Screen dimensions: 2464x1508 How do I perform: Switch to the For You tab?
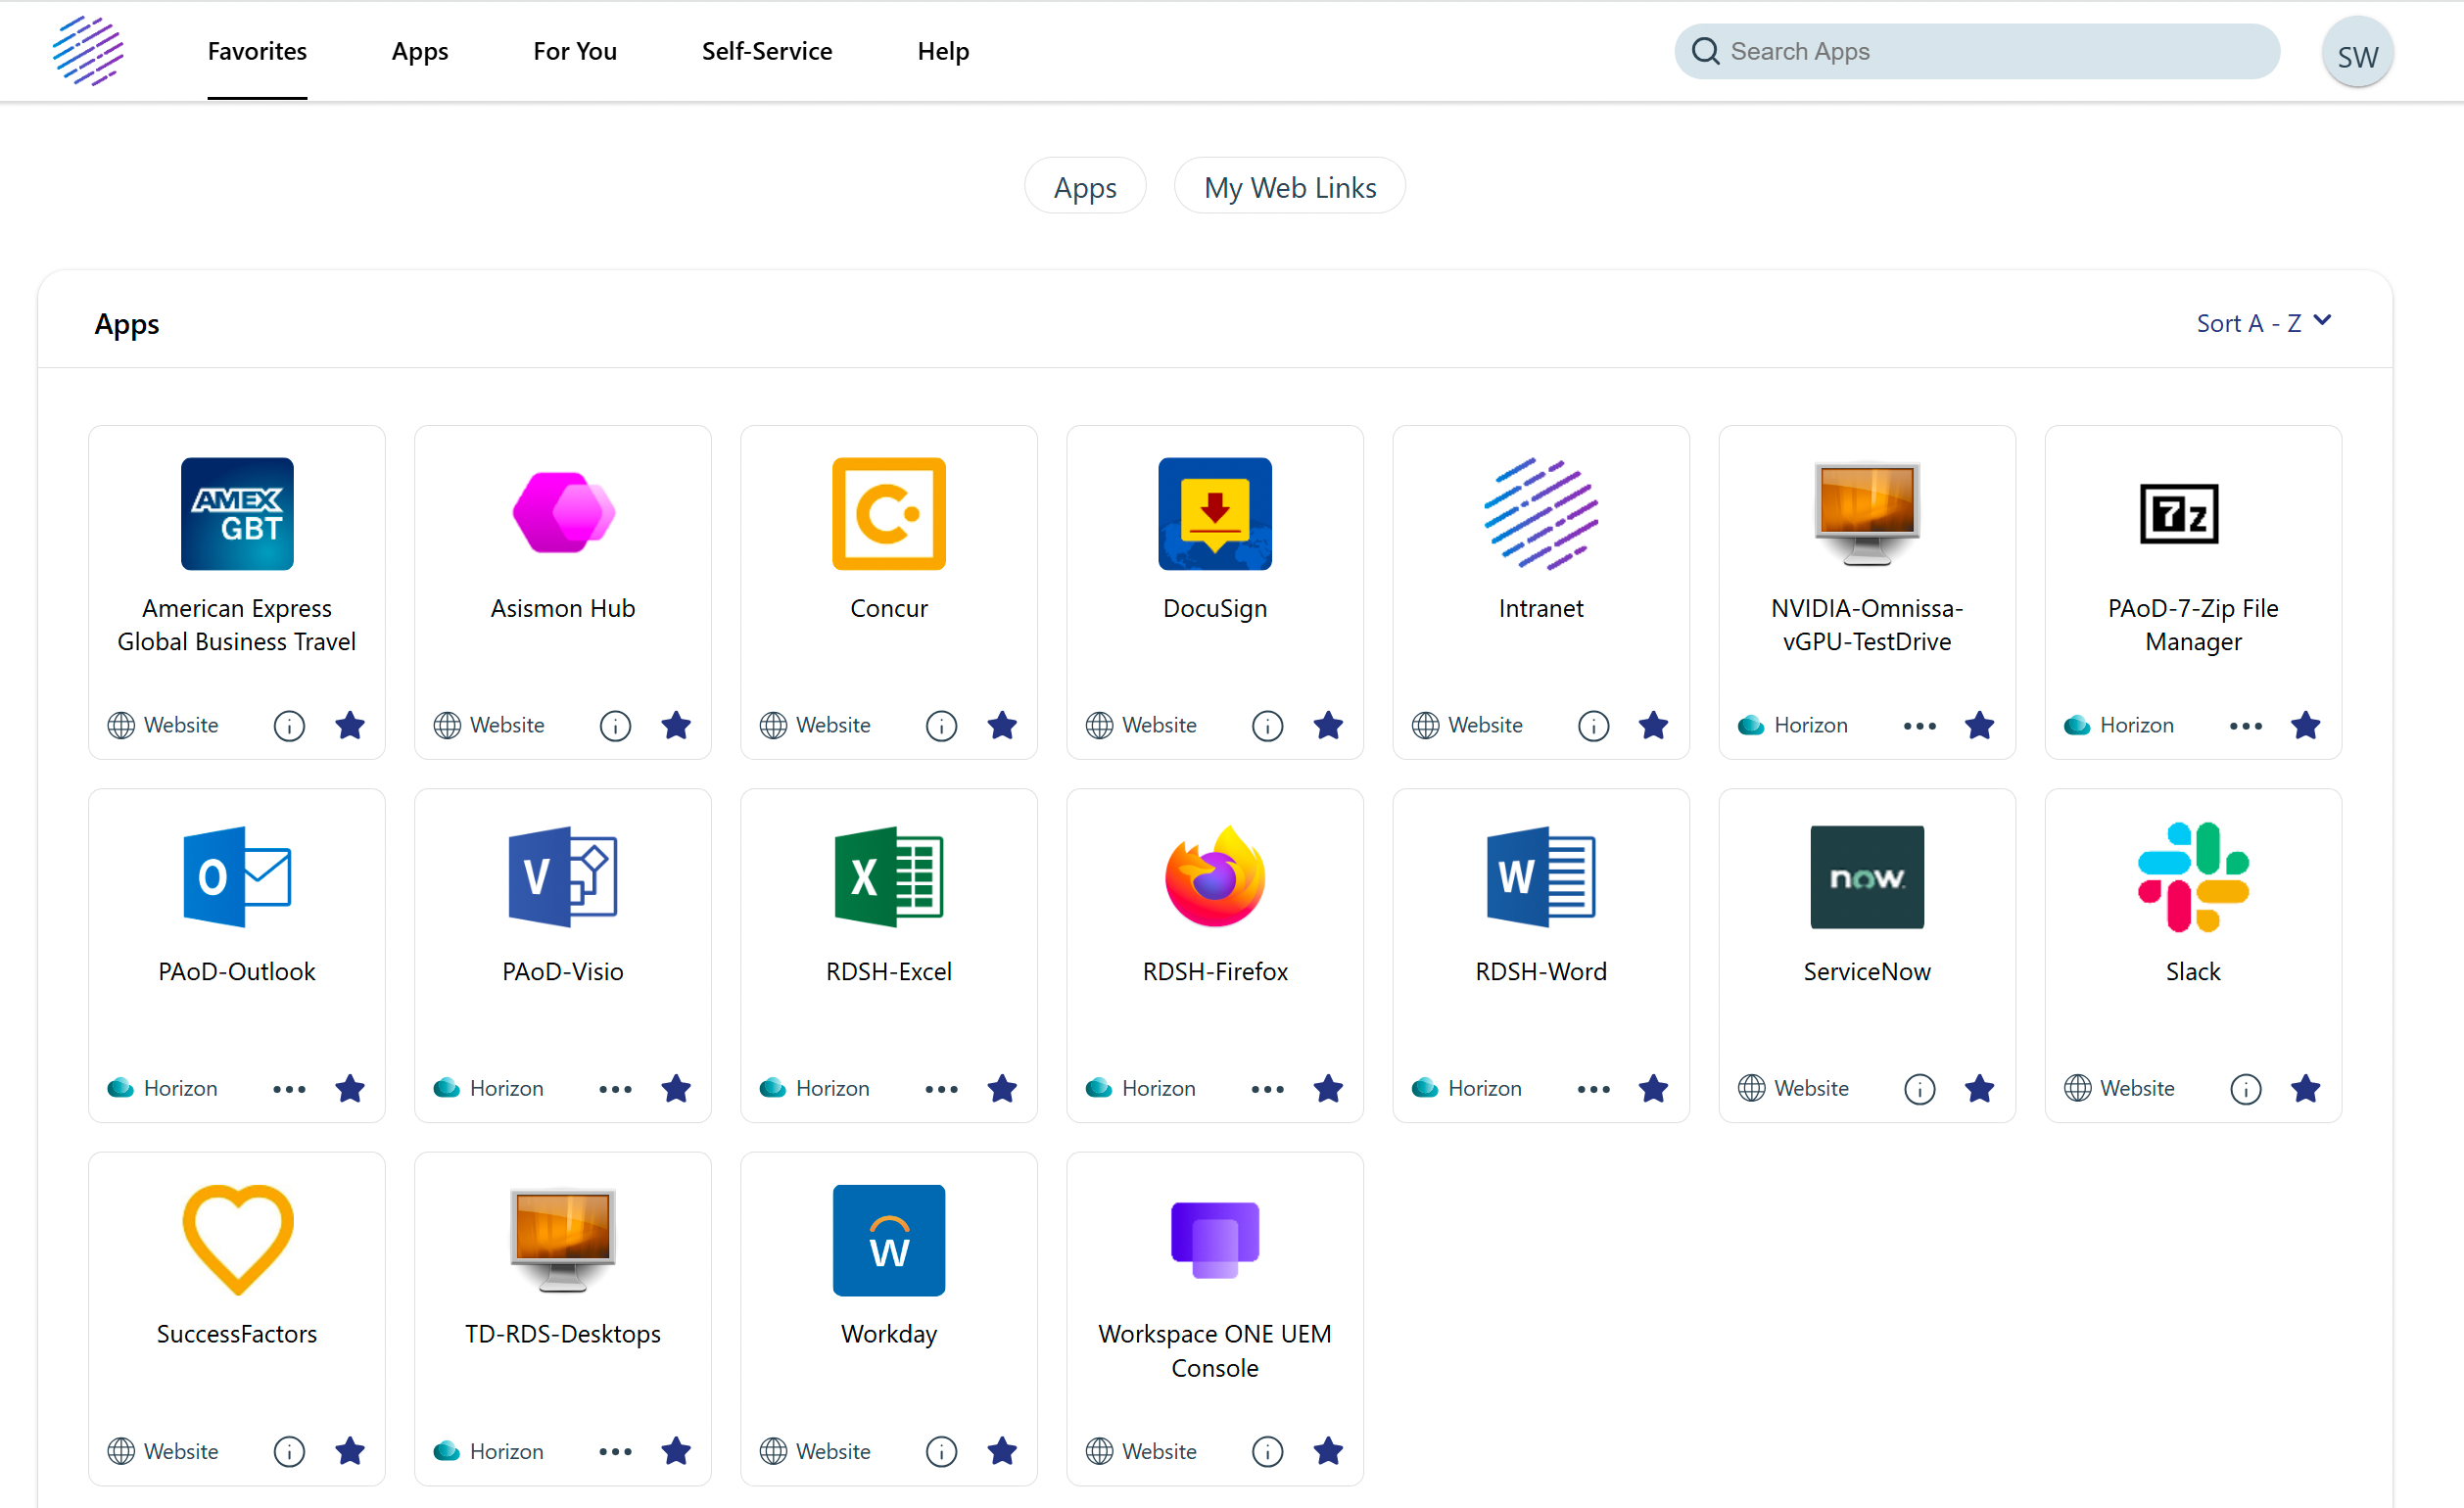click(575, 51)
